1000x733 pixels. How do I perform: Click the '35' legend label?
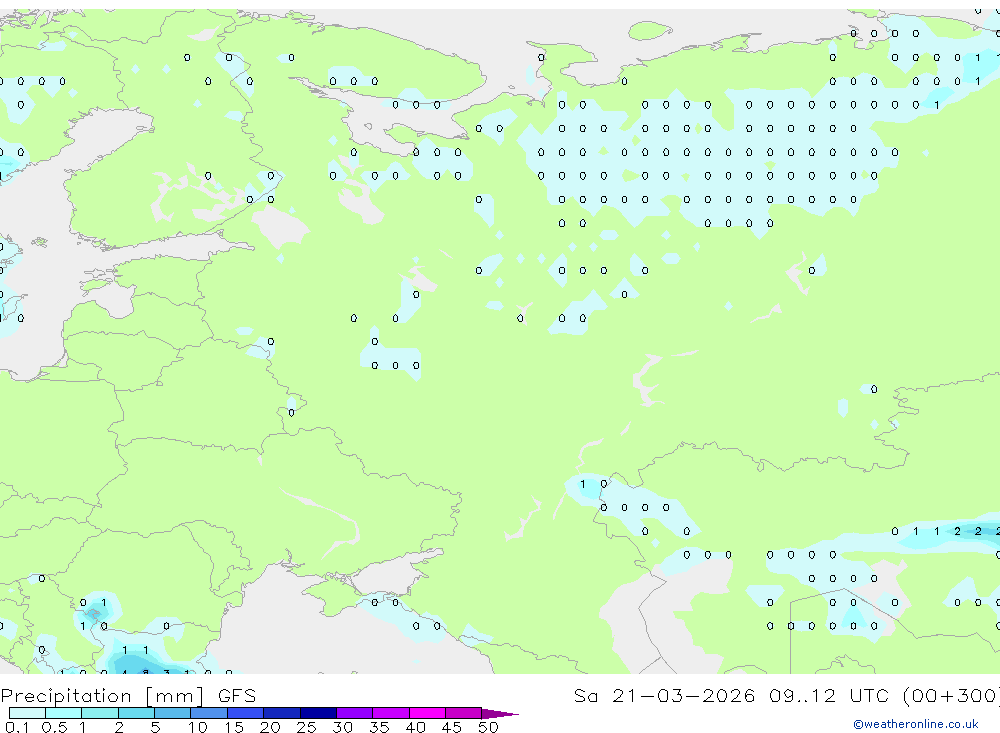[379, 727]
